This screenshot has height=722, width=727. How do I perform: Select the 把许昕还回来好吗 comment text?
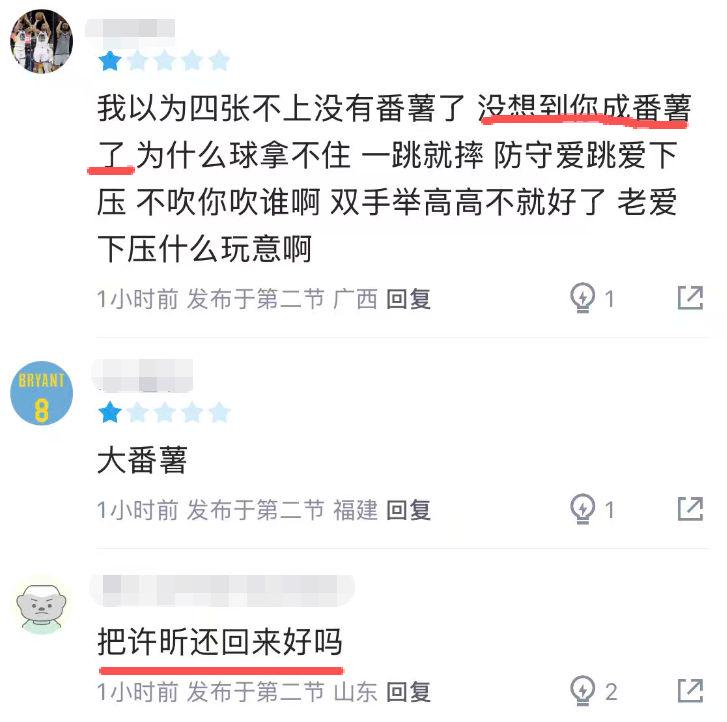click(x=220, y=641)
